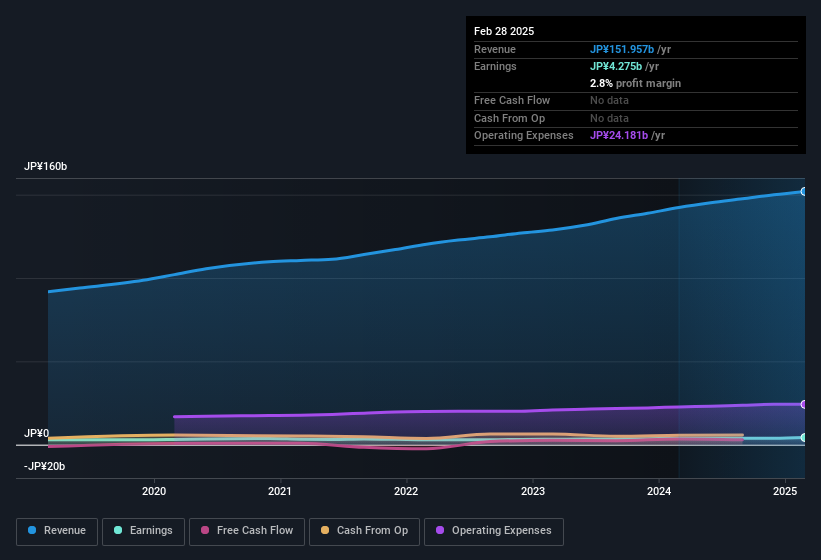
Task: Toggle the Revenue legend button
Action: 57,531
